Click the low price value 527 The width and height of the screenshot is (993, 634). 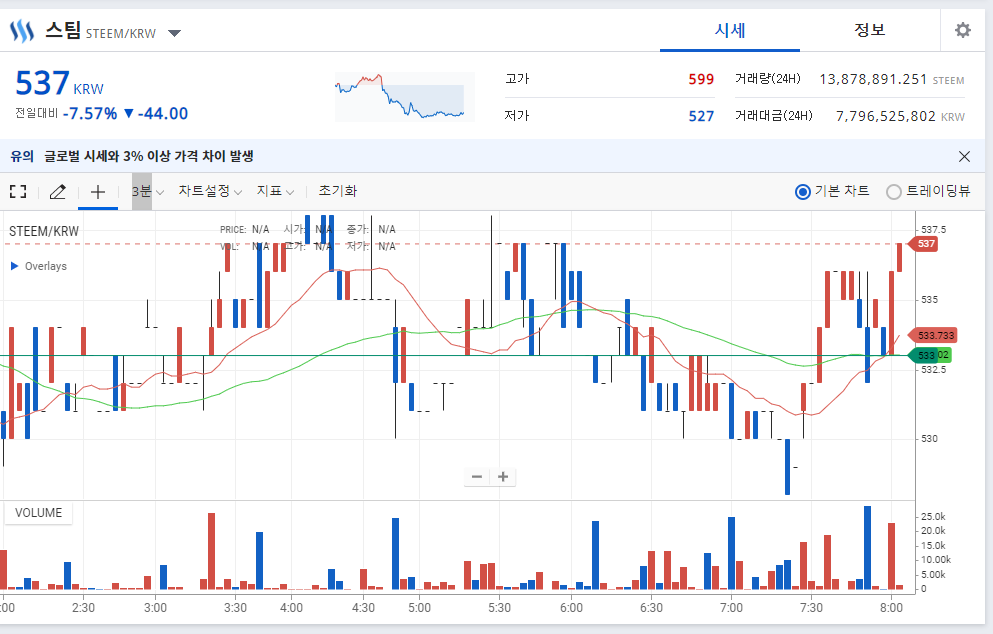tap(701, 116)
